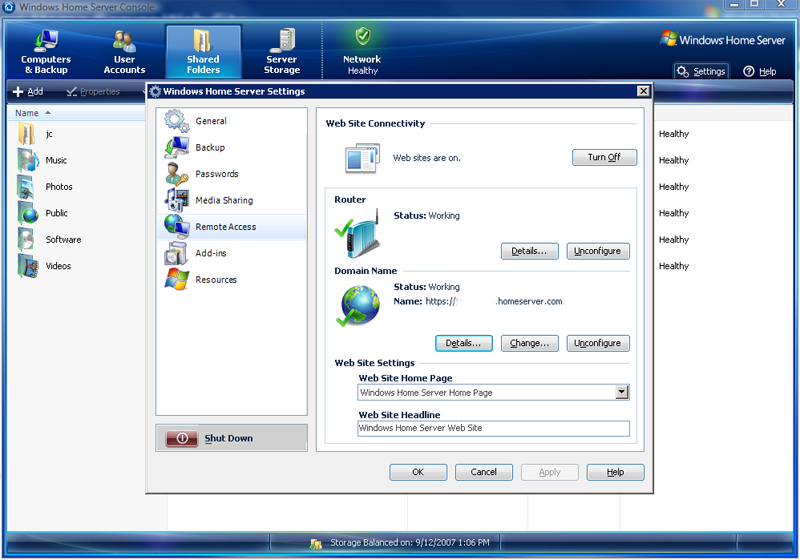Screen dimensions: 800x560
Task: Click the Shut Down button
Action: [x=232, y=438]
